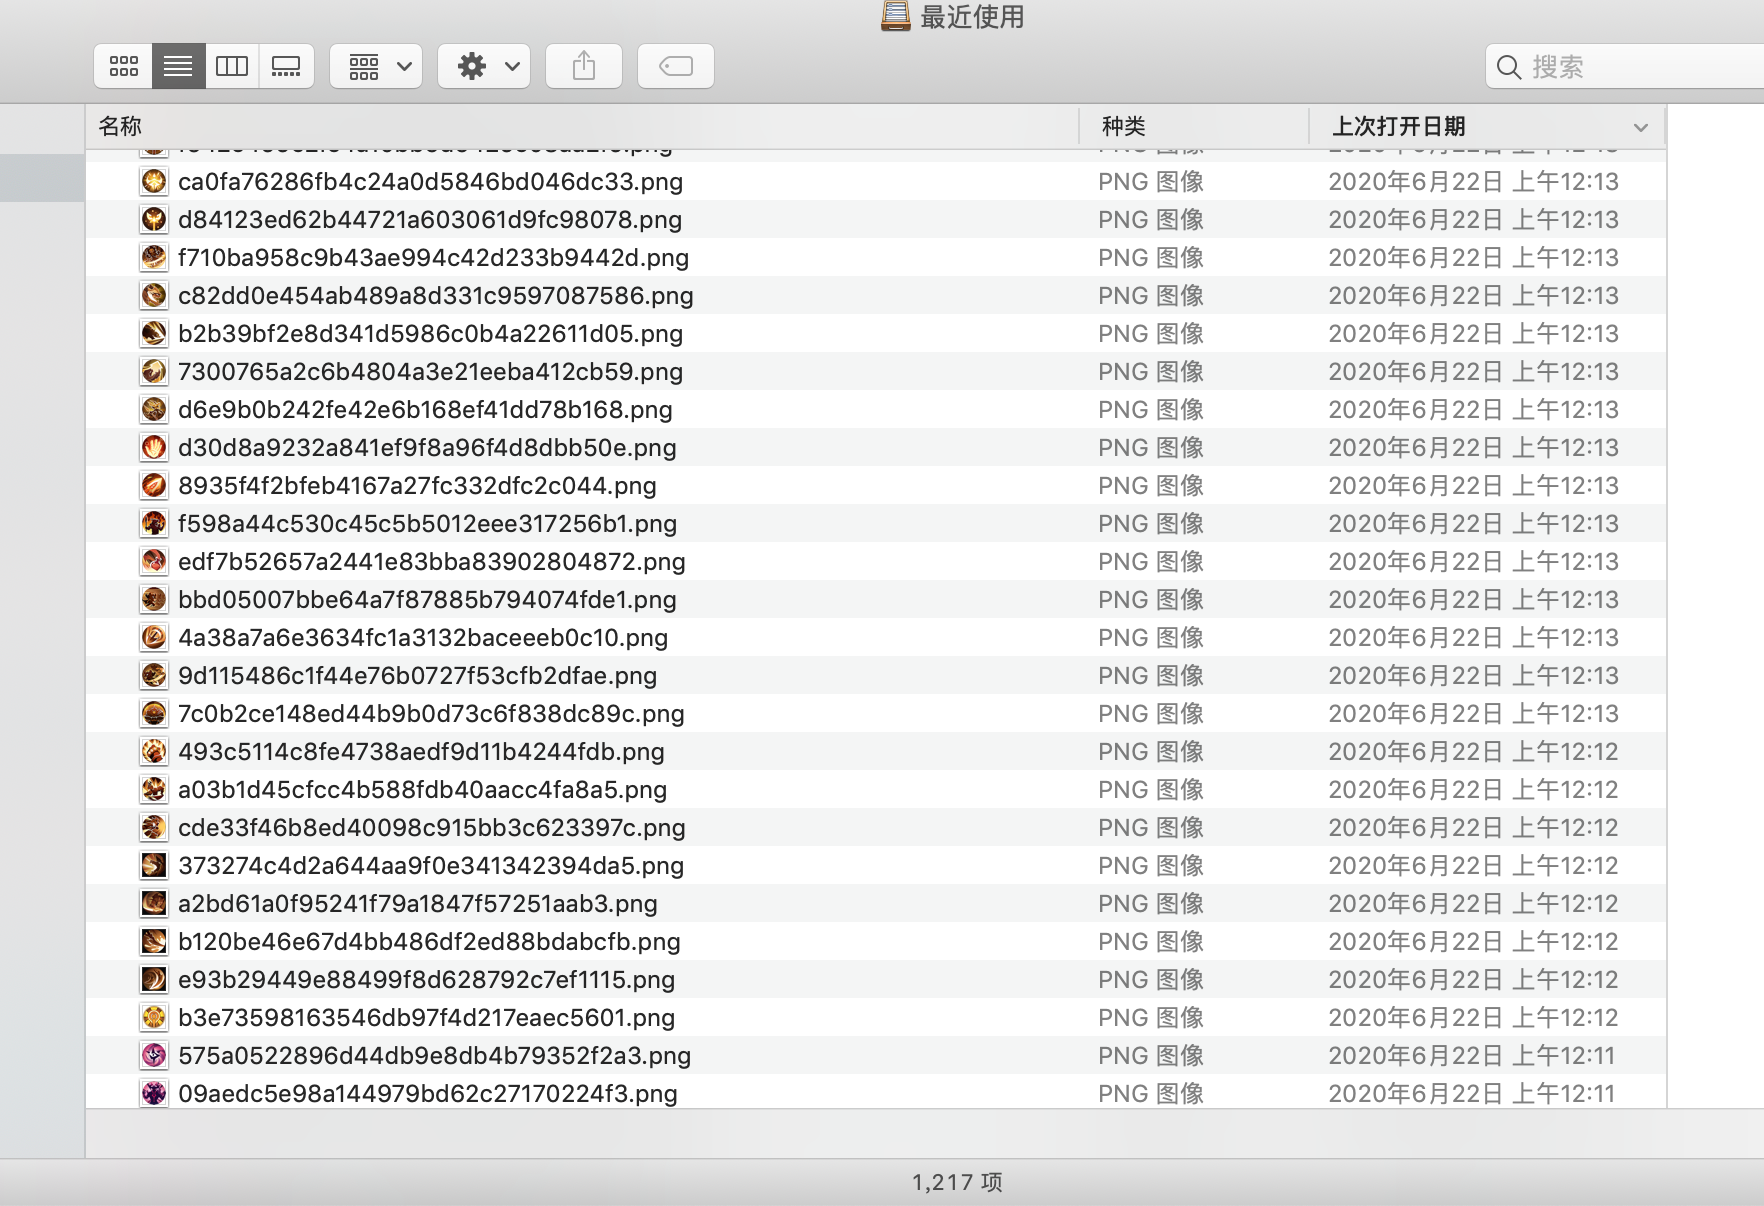Viewport: 1764px width, 1206px height.
Task: Switch to column view mode
Action: pyautogui.click(x=232, y=66)
